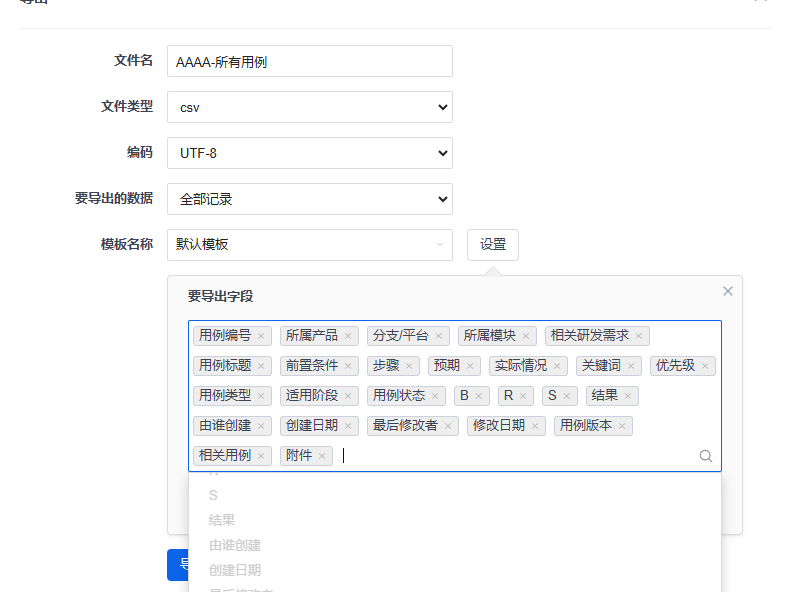Image resolution: width=789 pixels, height=592 pixels.
Task: Remove the 优先级 field tag
Action: pos(704,366)
